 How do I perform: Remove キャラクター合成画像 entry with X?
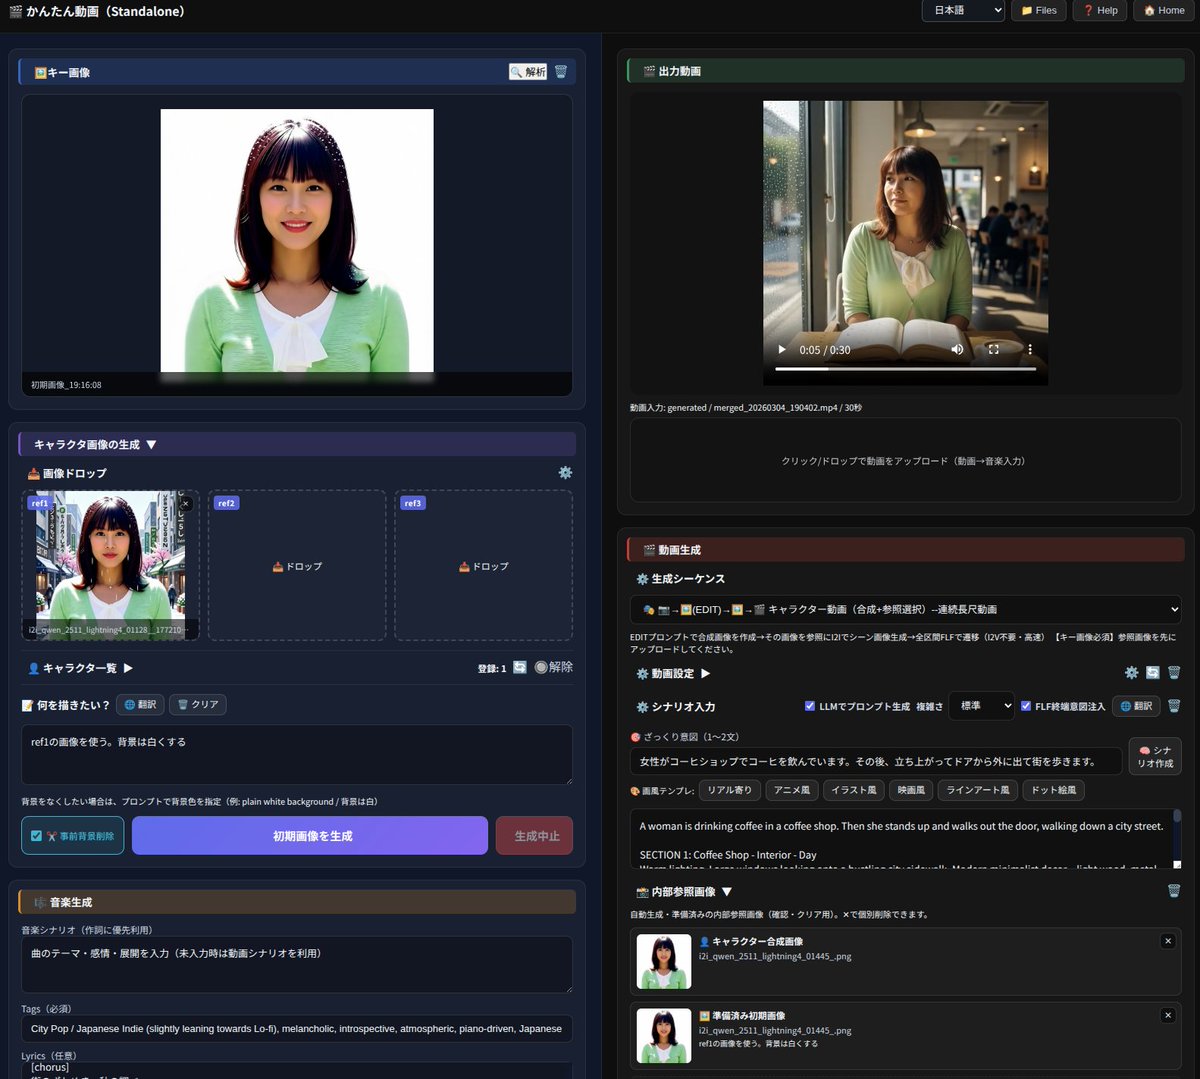pyautogui.click(x=1168, y=941)
